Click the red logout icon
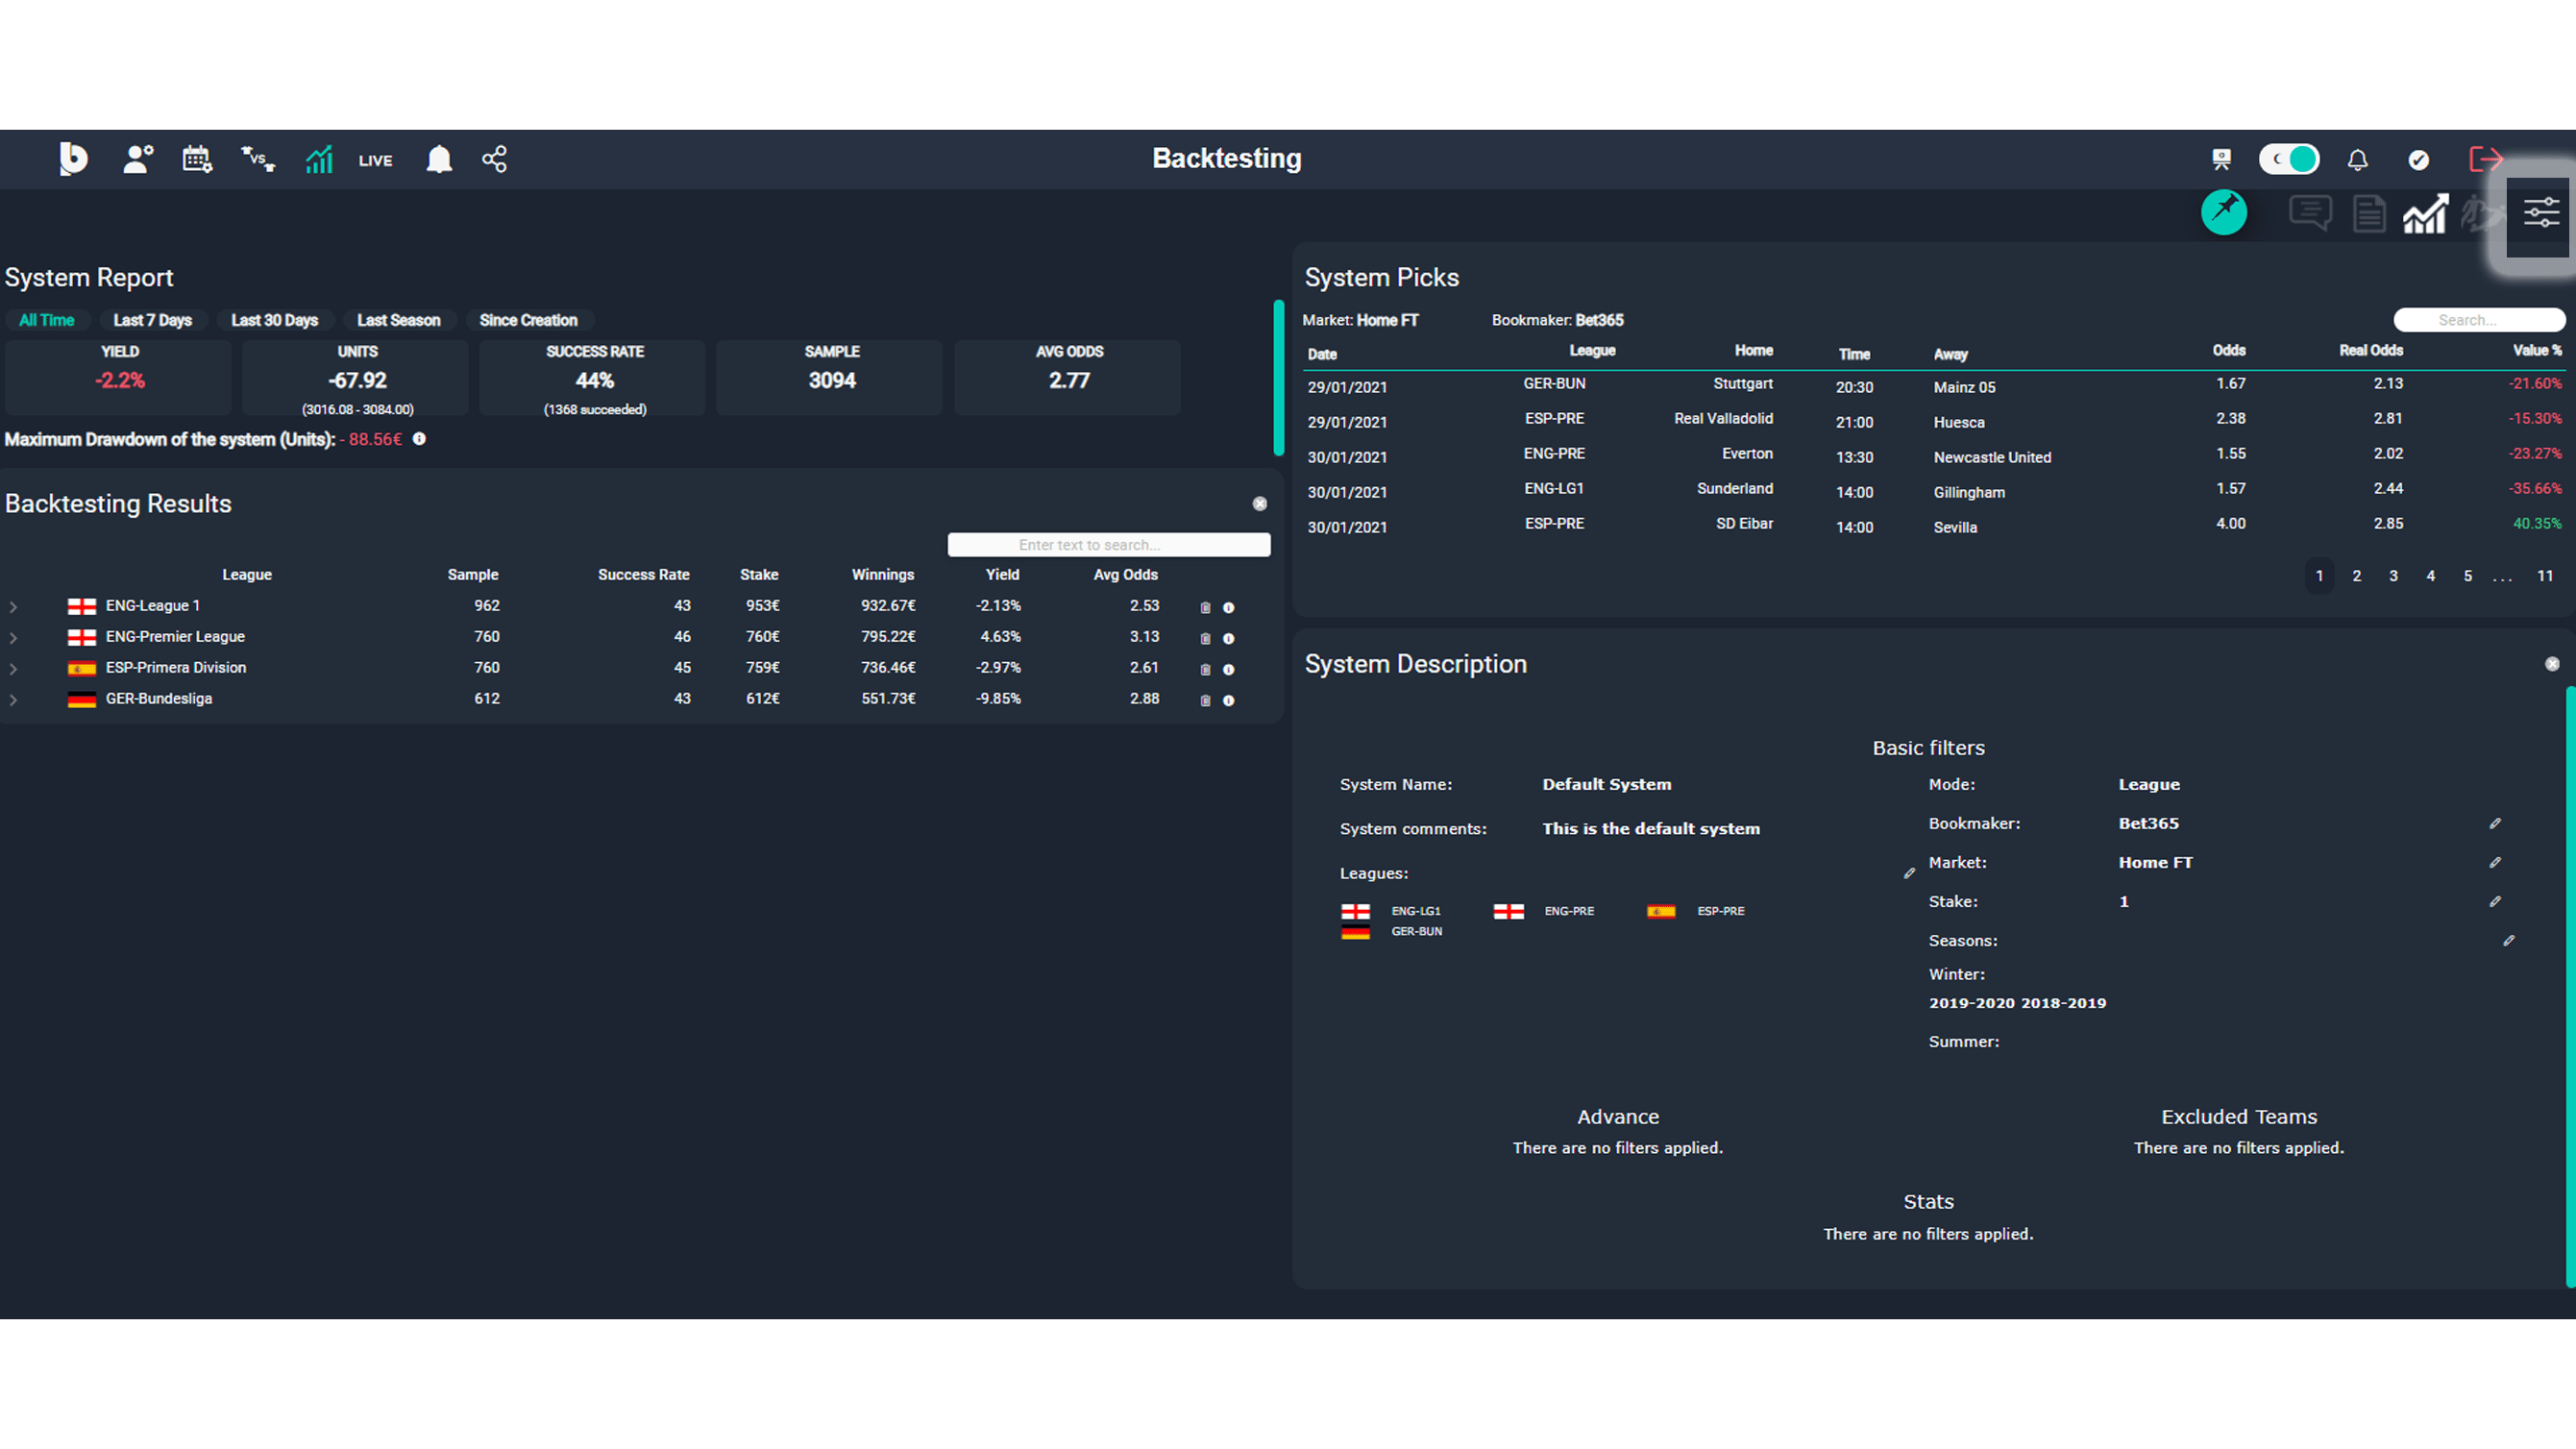Screen dimensions: 2576x1449 (2487, 159)
